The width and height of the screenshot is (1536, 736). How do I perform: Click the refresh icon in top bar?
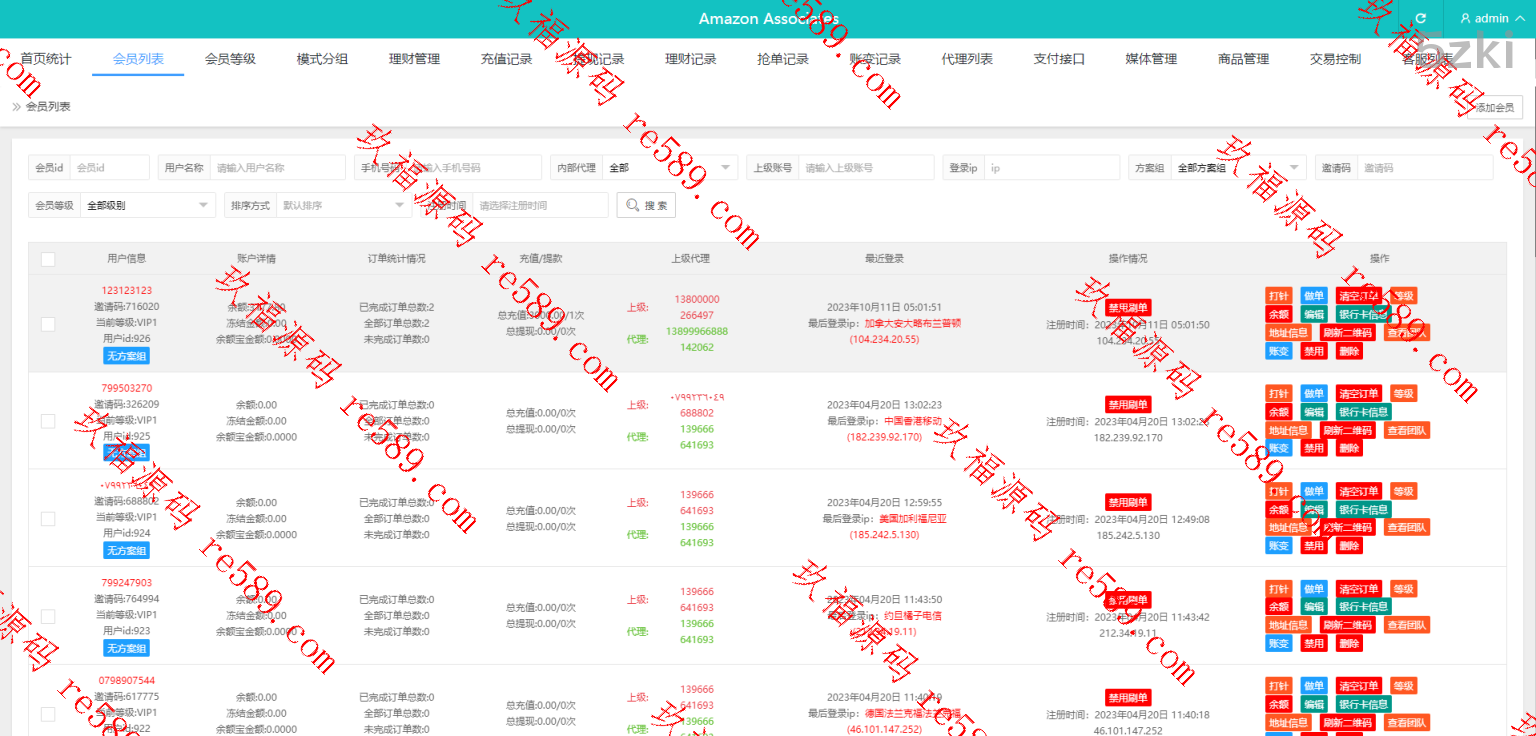pos(1421,19)
